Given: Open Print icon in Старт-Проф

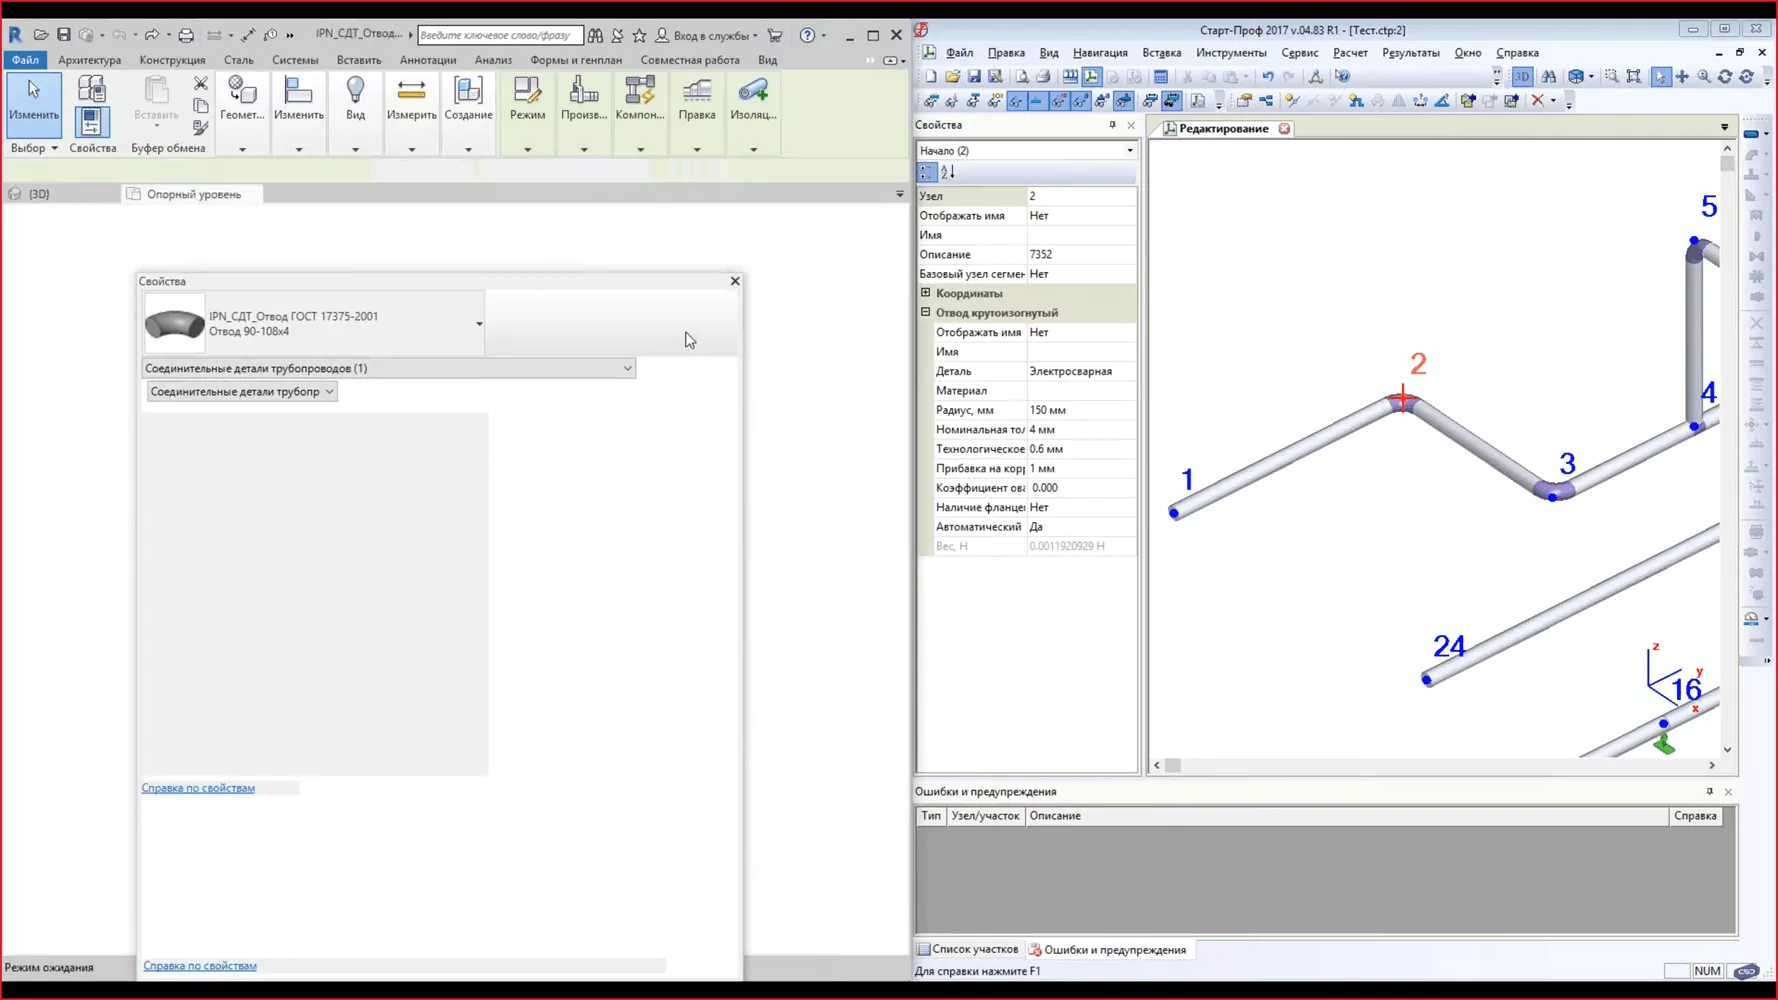Looking at the screenshot, I should (x=1041, y=76).
